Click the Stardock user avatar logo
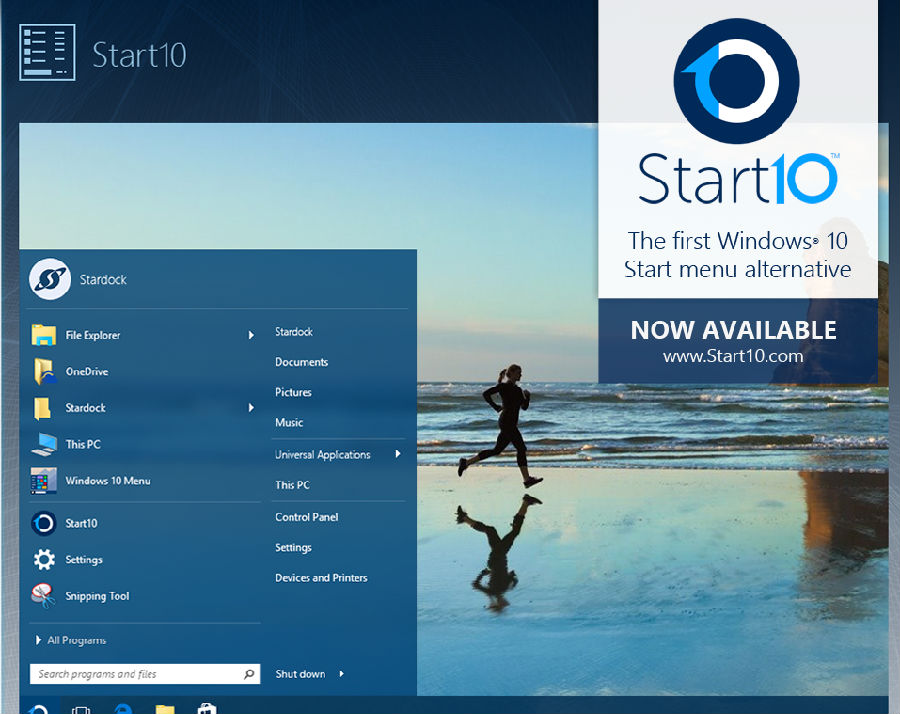 tap(50, 280)
